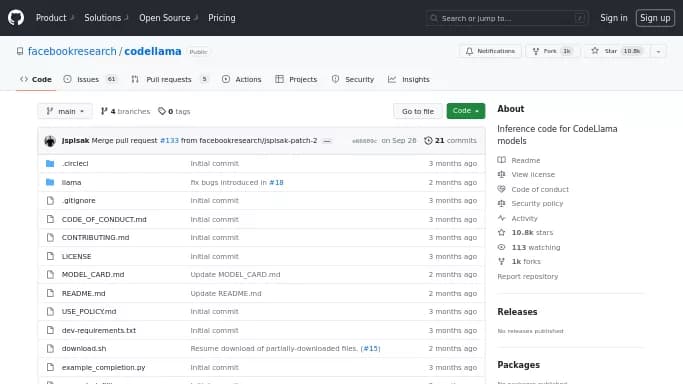The image size is (683, 384).
Task: Click the Security policy scale icon
Action: point(501,204)
